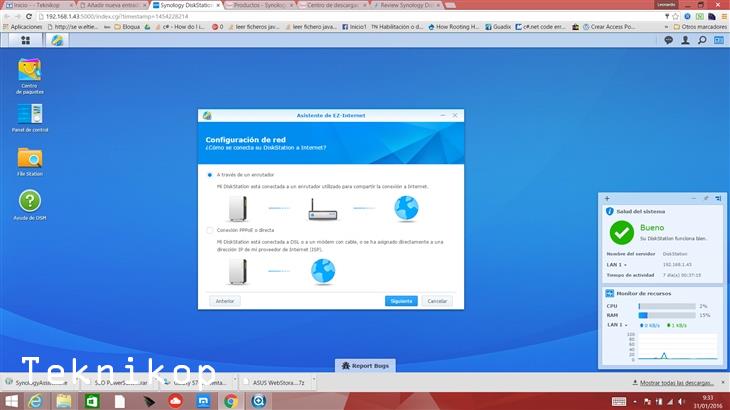The image size is (730, 410).
Task: Add a widget with the plus icon
Action: tap(607, 199)
